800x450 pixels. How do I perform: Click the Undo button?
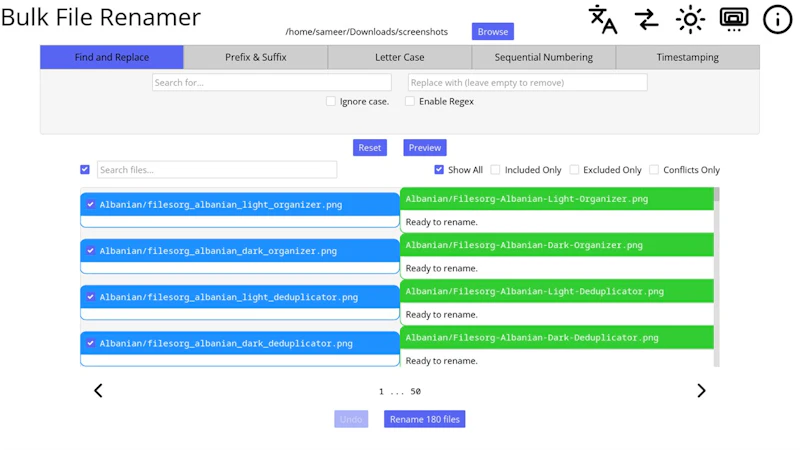coord(351,419)
